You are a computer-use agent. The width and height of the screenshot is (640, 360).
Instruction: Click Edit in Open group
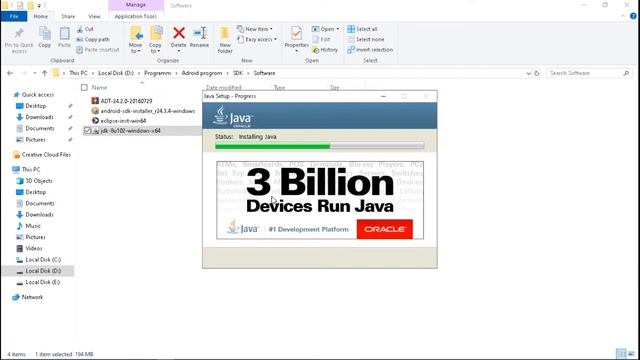point(321,39)
